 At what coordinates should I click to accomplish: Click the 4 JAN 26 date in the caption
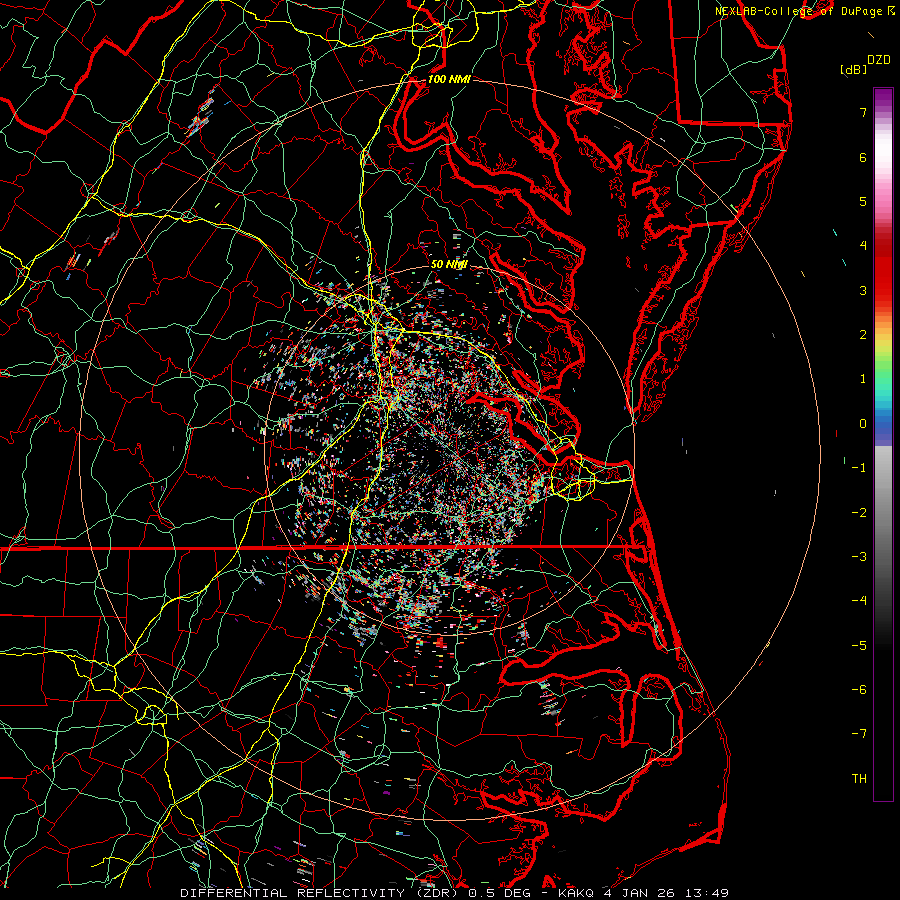tap(639, 893)
